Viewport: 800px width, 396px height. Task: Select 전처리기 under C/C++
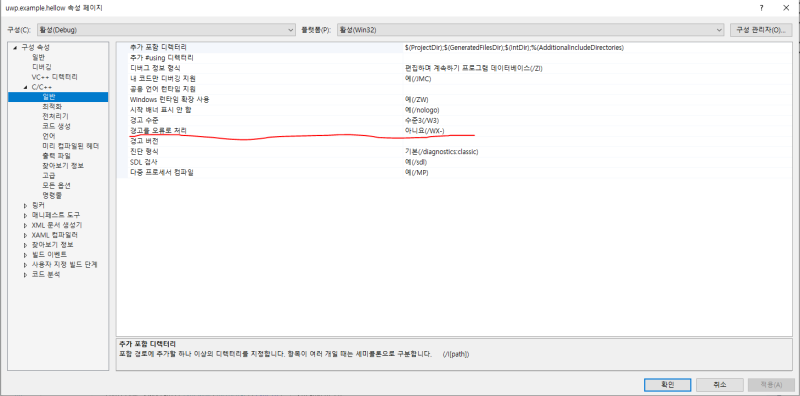[x=55, y=116]
